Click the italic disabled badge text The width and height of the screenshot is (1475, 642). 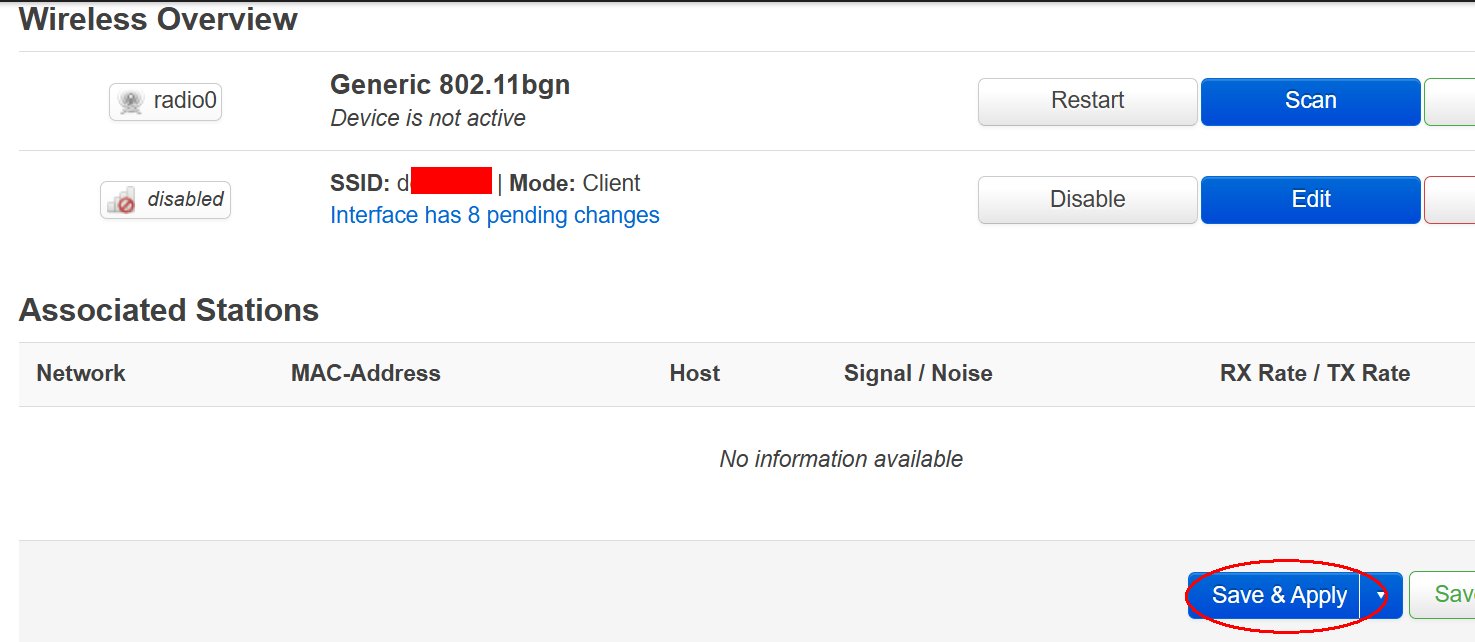pyautogui.click(x=186, y=199)
